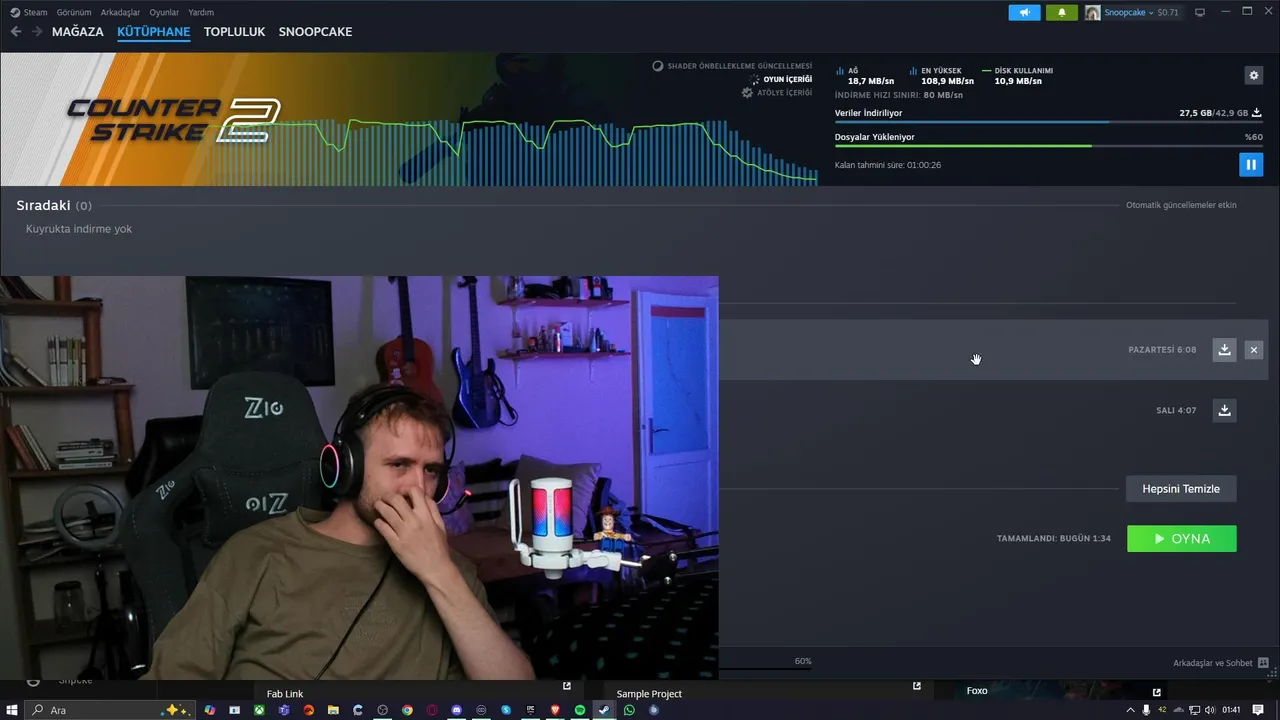The image size is (1280, 720).
Task: Open Xbox app from taskbar
Action: click(259, 710)
